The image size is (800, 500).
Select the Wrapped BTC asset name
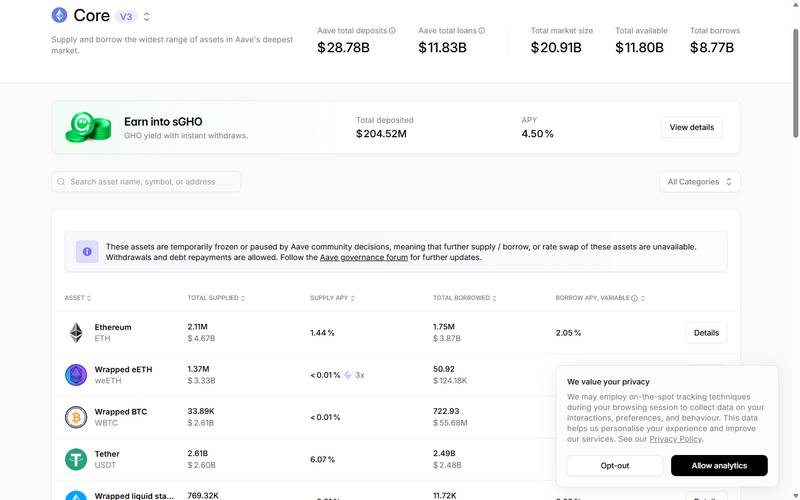coord(120,412)
